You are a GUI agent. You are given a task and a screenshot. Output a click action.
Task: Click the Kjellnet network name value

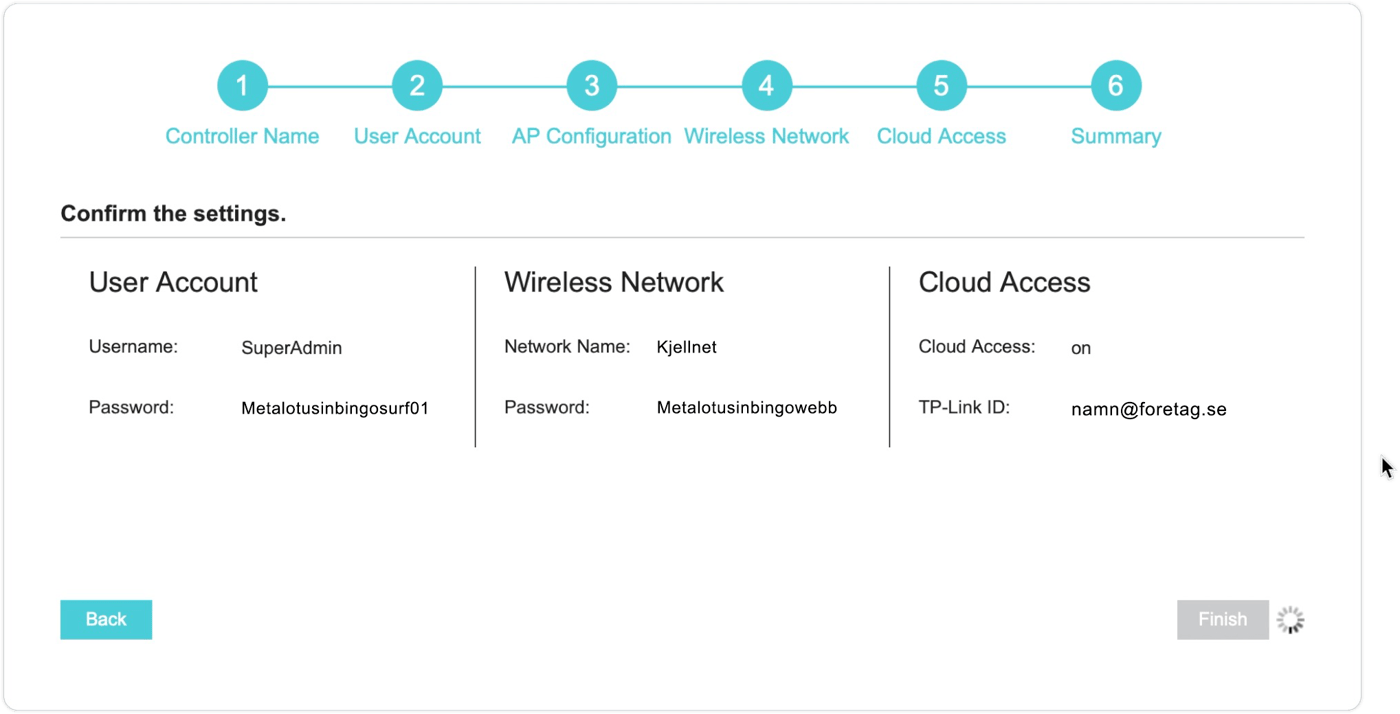click(x=686, y=348)
